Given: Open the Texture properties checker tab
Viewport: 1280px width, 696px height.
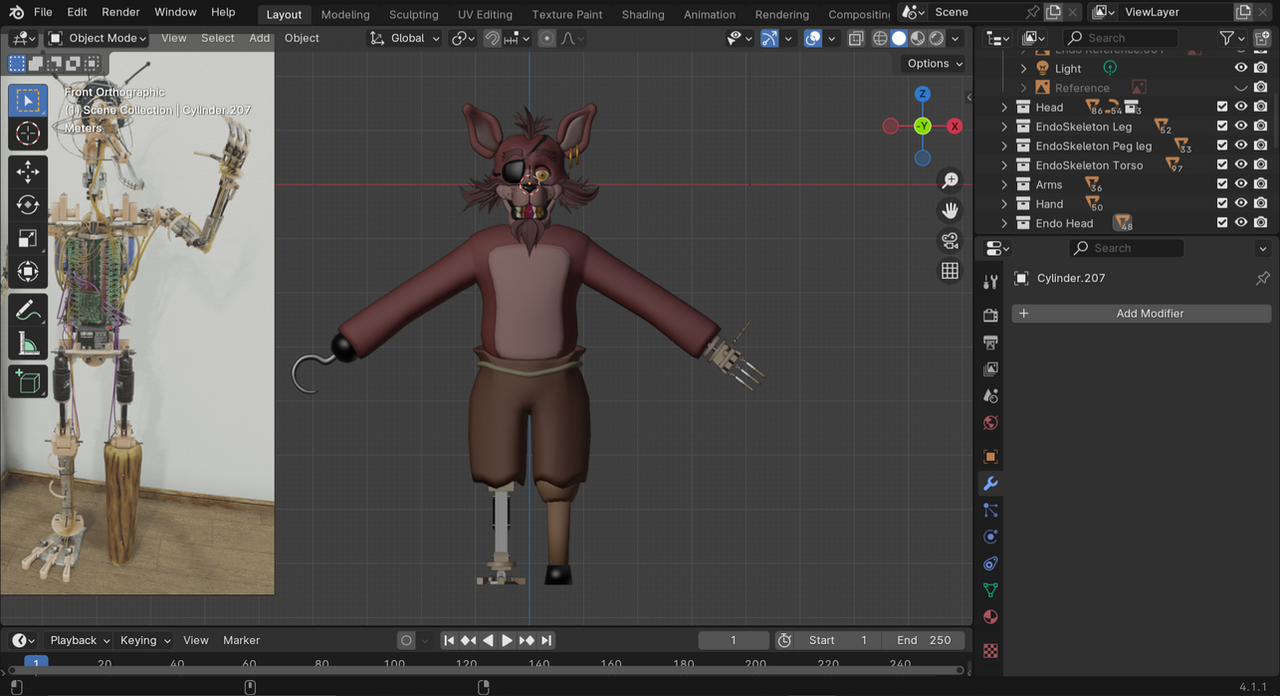Looking at the screenshot, I should pyautogui.click(x=990, y=650).
